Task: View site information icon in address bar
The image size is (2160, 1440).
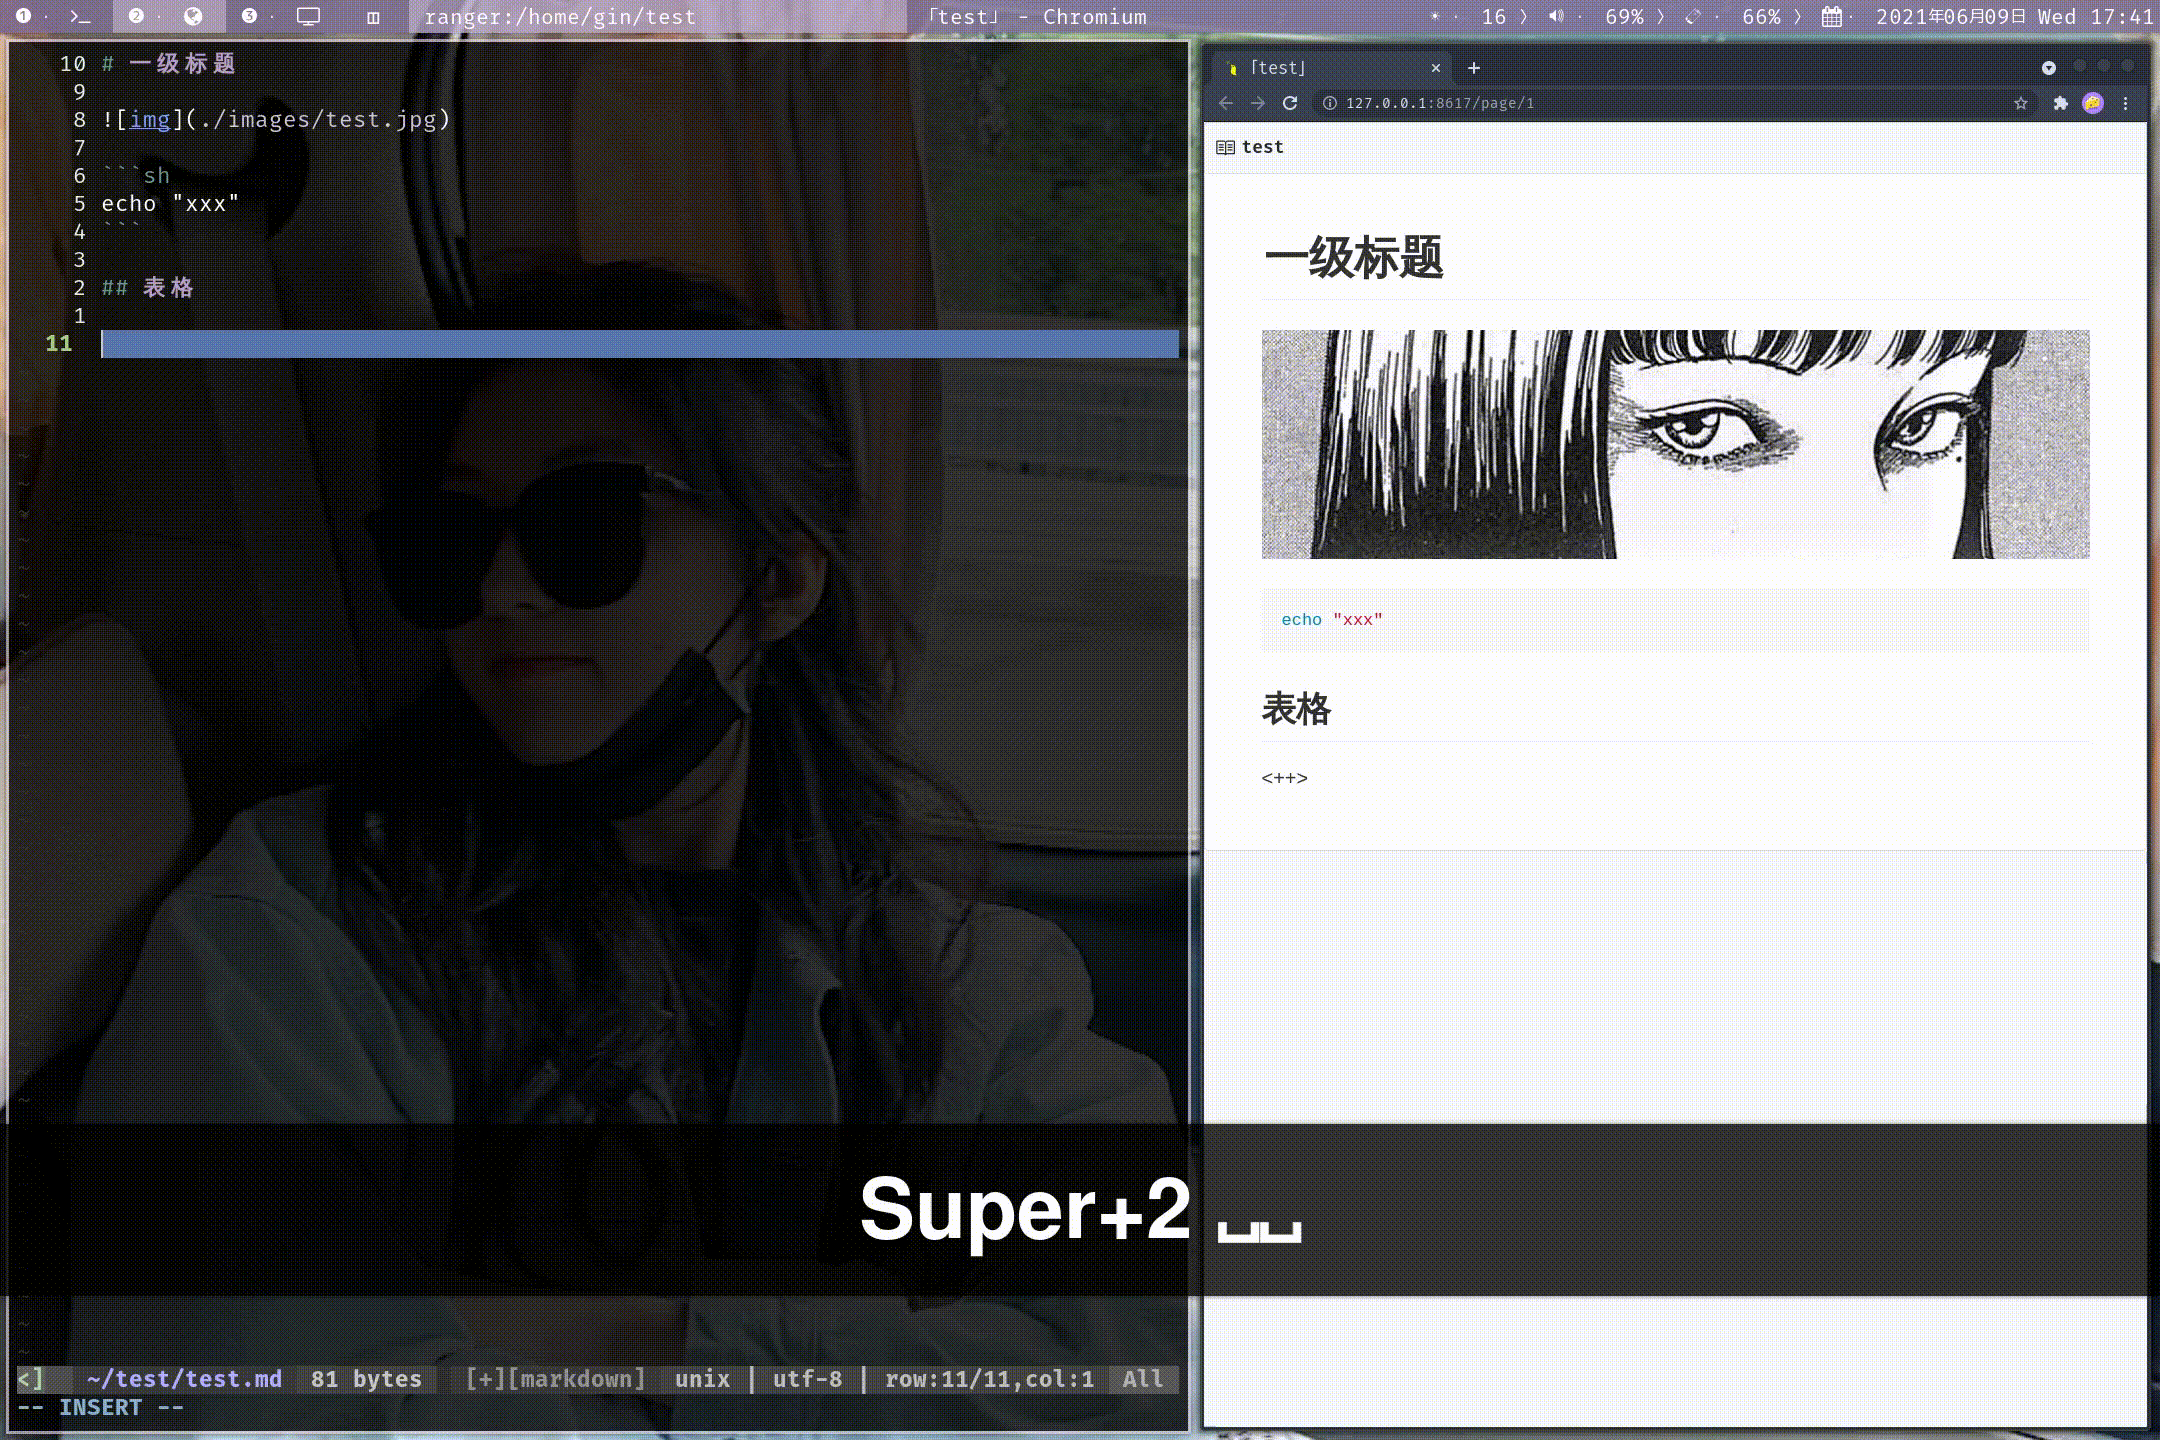Action: tap(1330, 103)
